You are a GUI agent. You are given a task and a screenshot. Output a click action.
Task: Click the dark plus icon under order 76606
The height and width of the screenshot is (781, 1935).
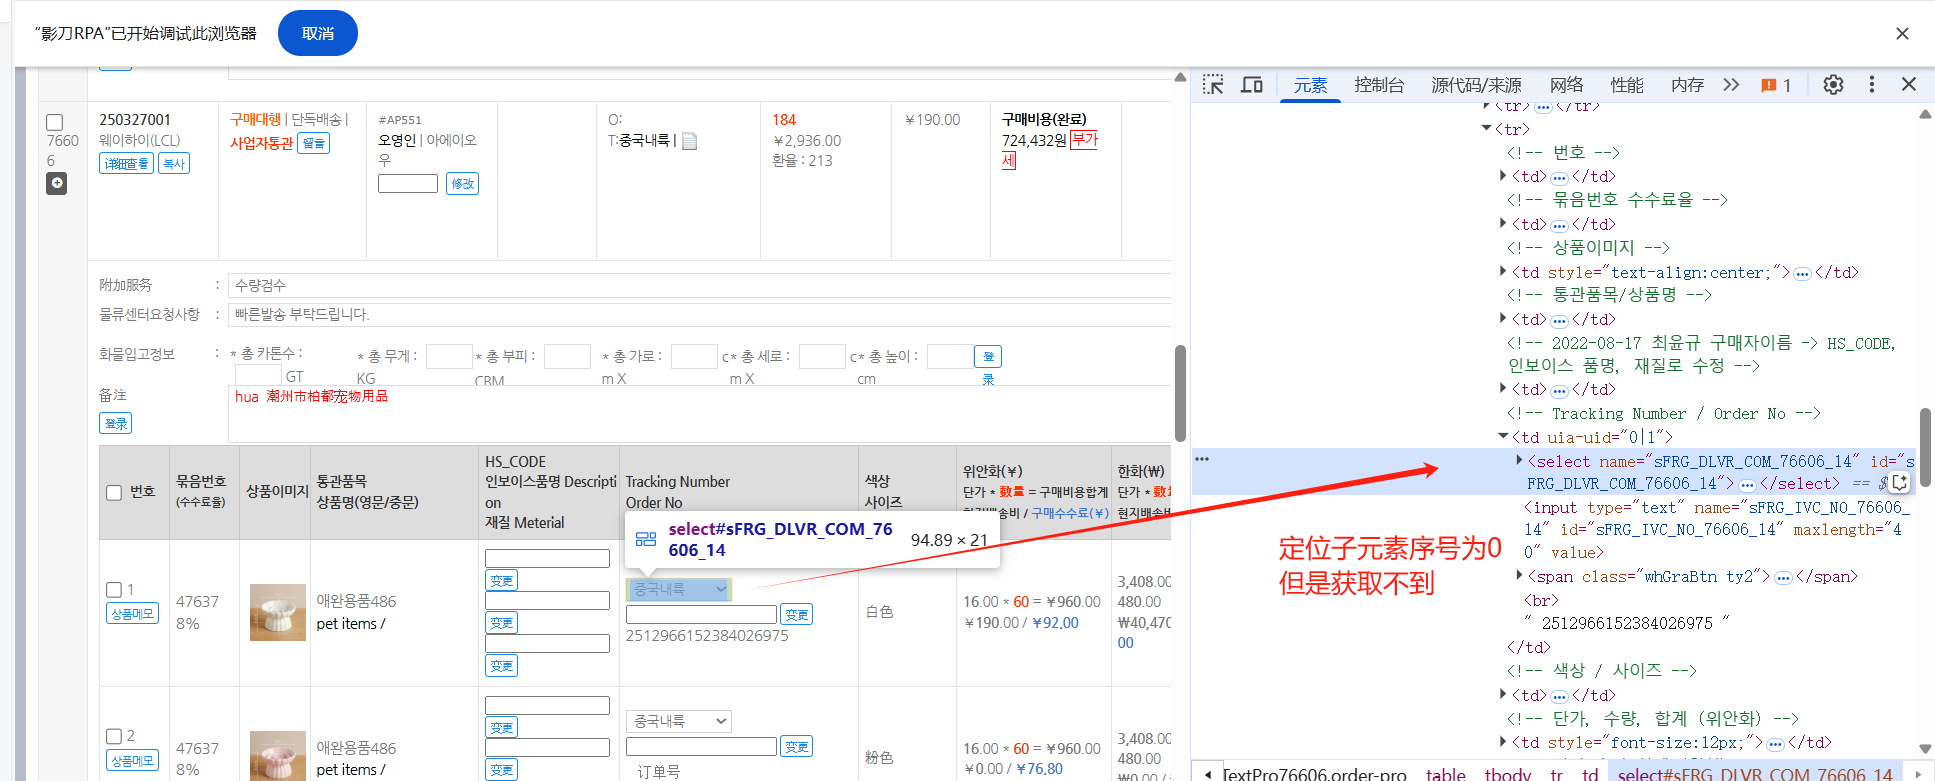(57, 183)
